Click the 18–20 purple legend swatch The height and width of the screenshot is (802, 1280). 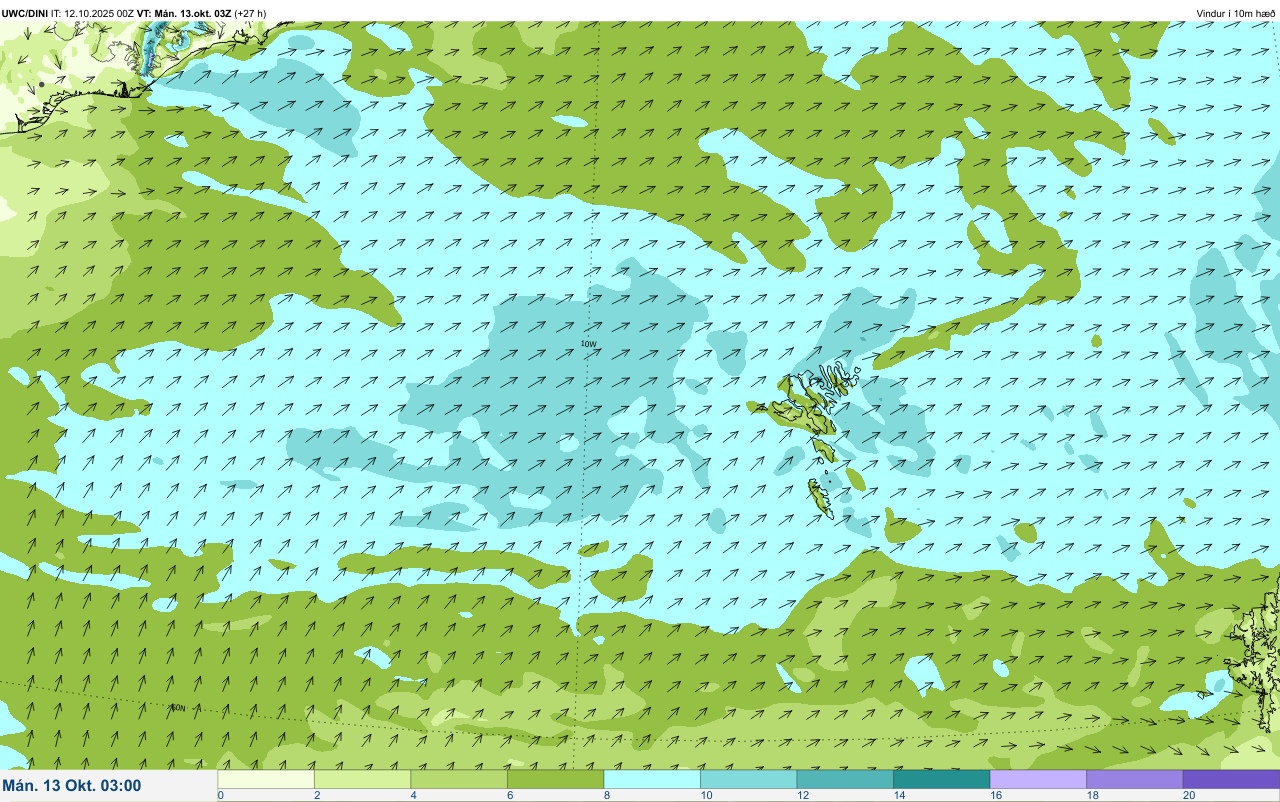pyautogui.click(x=1134, y=780)
